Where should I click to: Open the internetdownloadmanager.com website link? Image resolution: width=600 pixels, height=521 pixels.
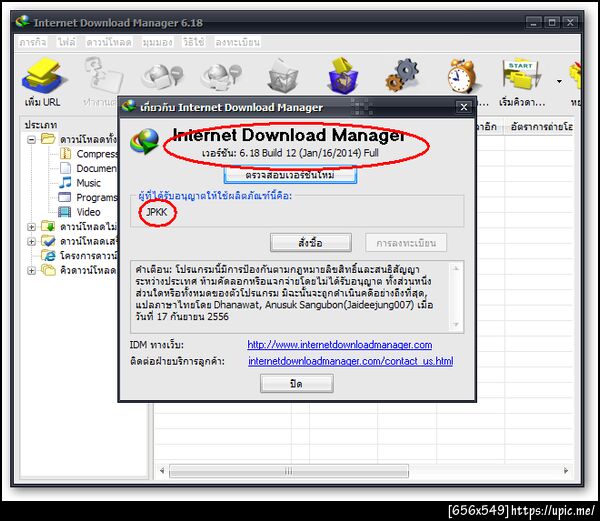pyautogui.click(x=339, y=345)
